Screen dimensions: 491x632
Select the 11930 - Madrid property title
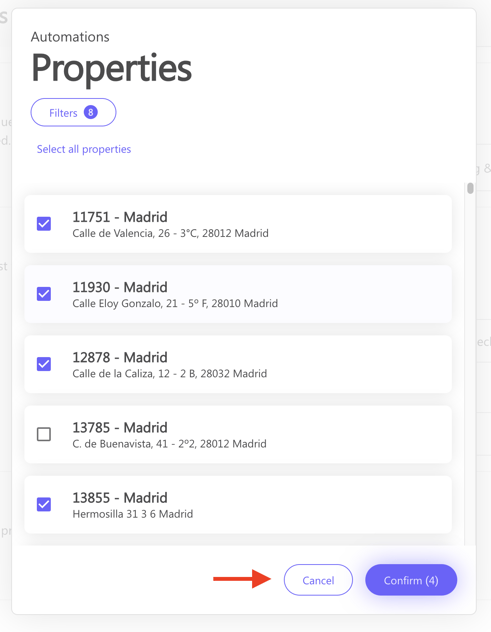(x=120, y=287)
